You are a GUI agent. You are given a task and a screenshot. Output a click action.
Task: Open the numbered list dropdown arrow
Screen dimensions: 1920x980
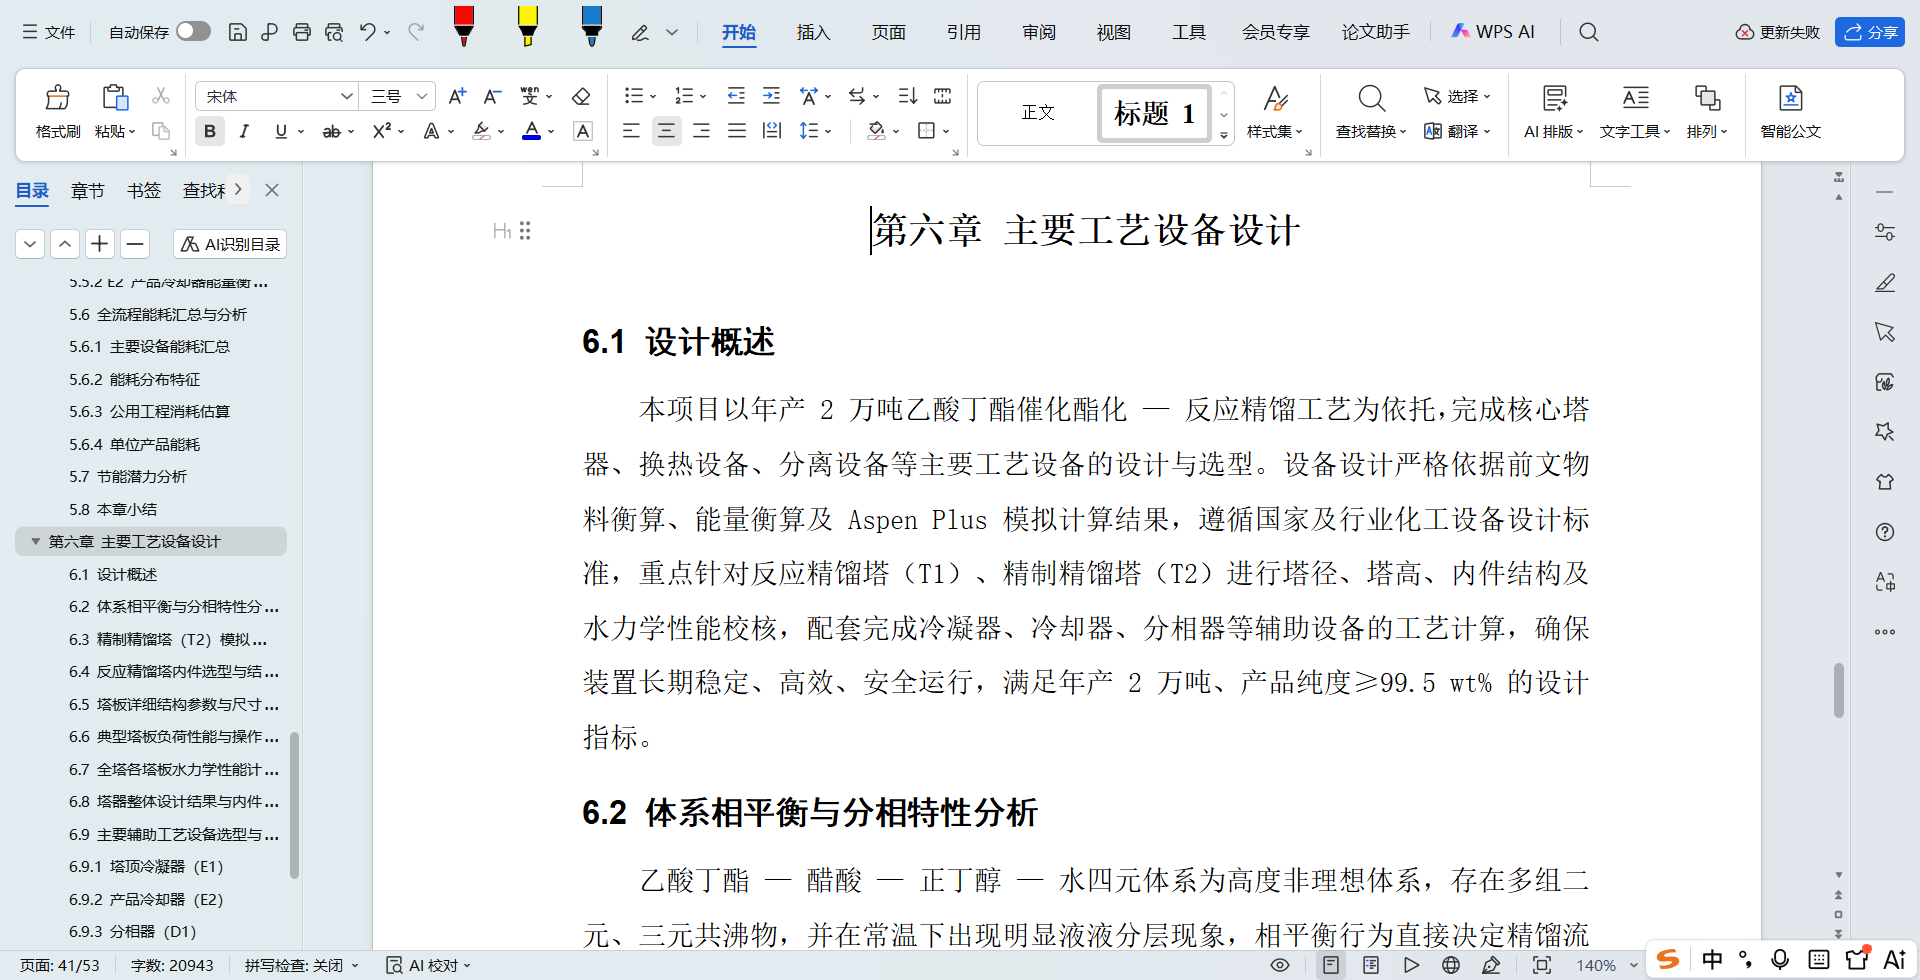click(703, 97)
